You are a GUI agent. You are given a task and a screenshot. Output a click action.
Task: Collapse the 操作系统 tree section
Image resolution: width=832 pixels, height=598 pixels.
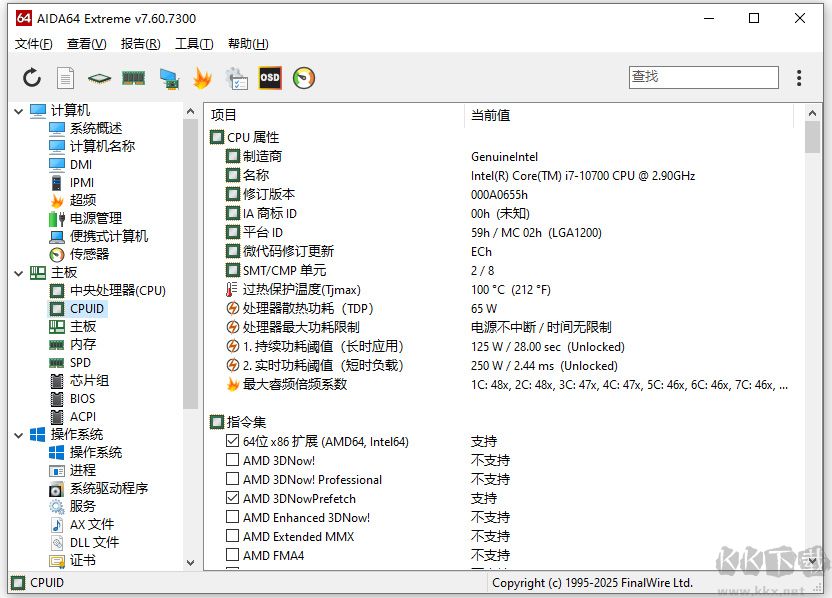19,434
